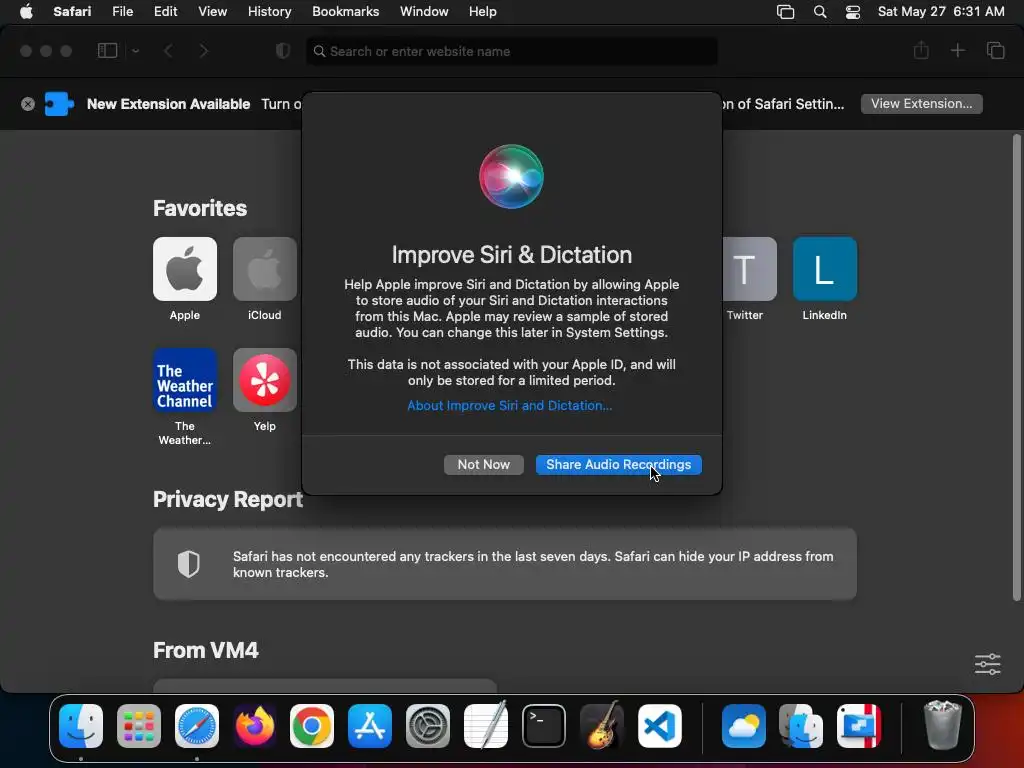Open Control Center in menu bar
The image size is (1024, 768).
tap(853, 12)
